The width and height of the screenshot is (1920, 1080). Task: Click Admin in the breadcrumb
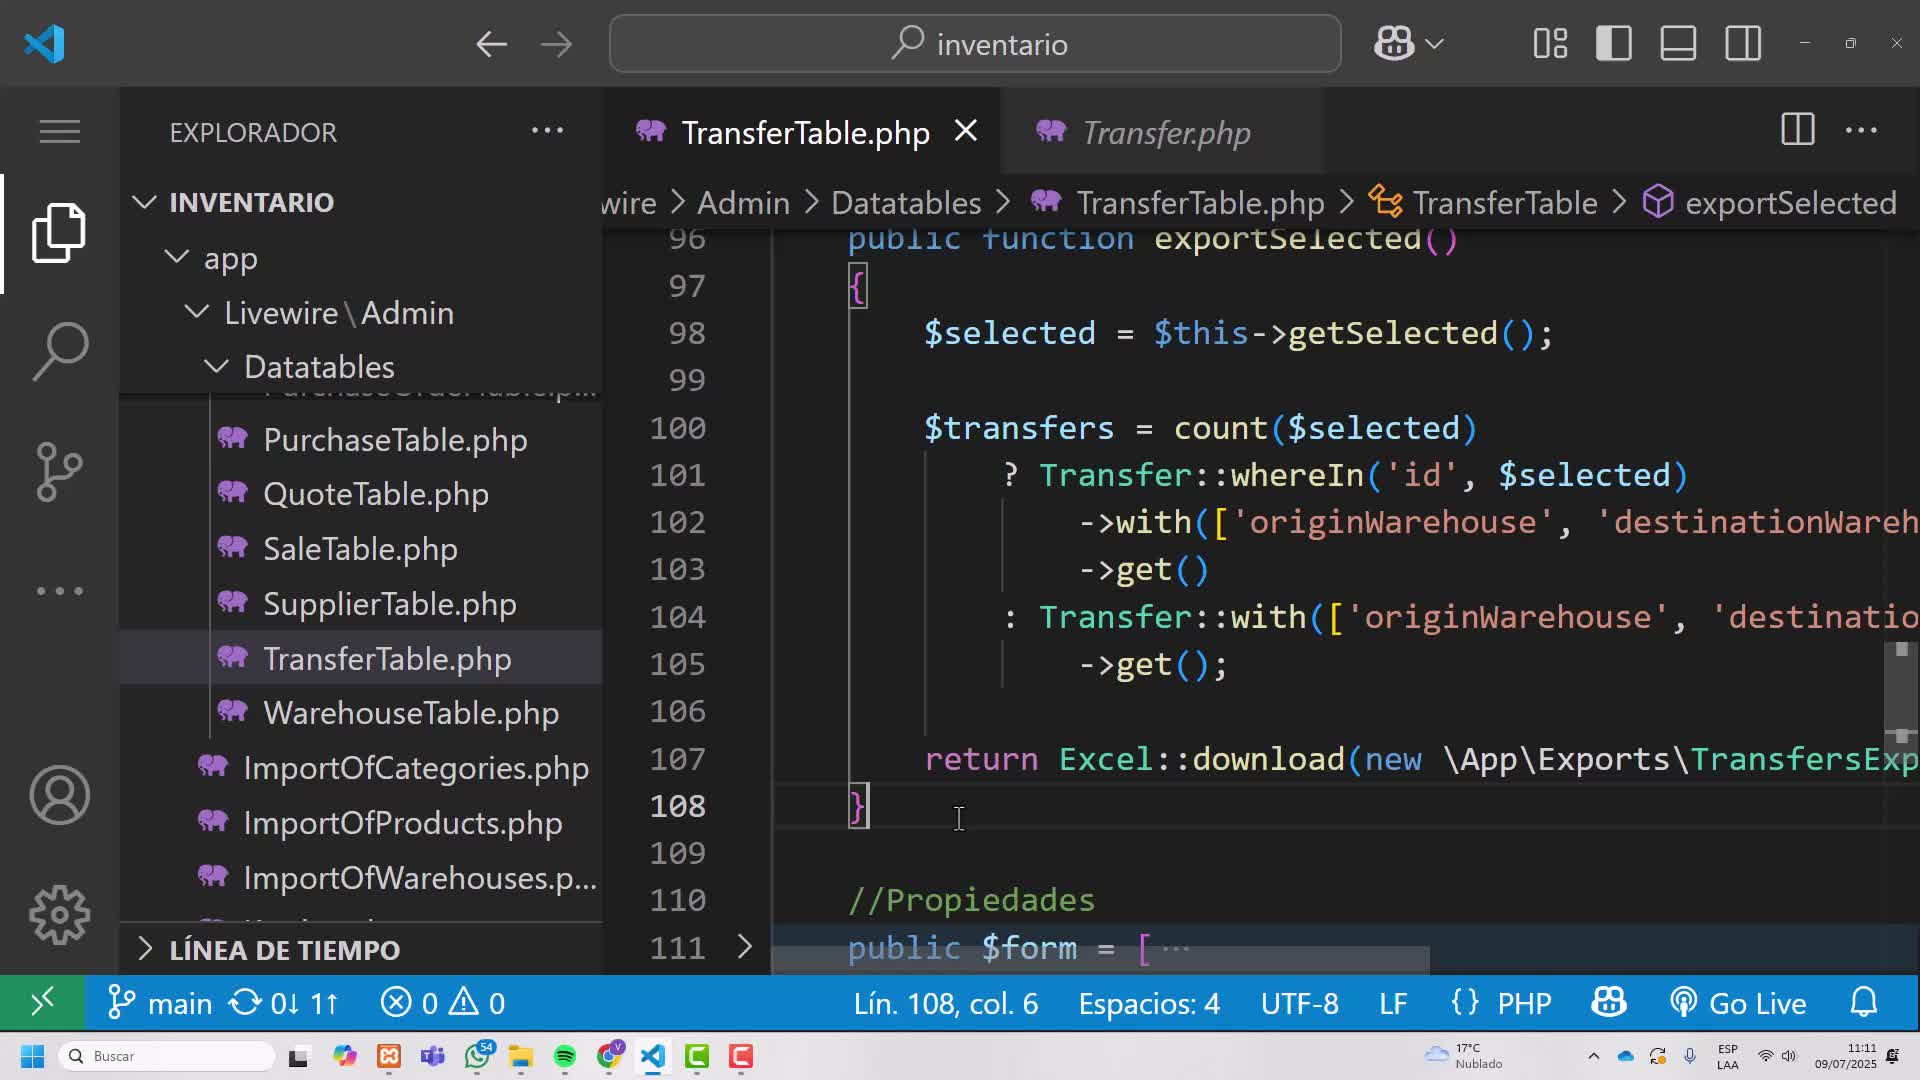(x=743, y=203)
